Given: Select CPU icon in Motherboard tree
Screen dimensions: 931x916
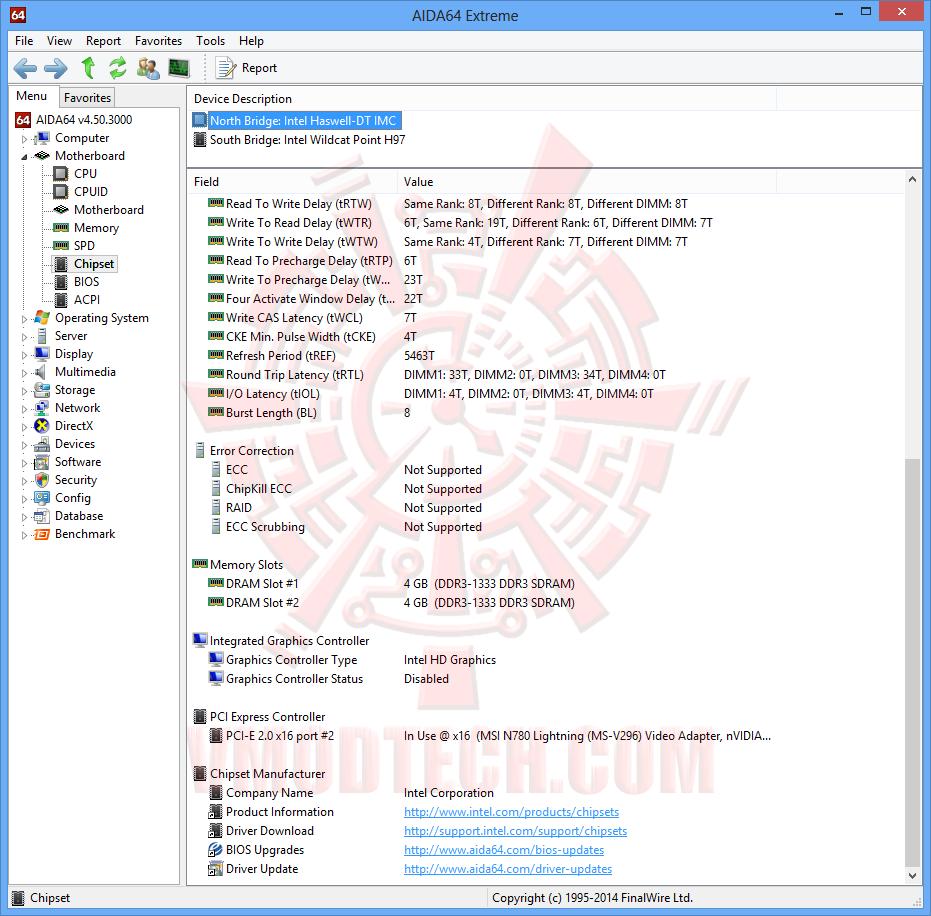Looking at the screenshot, I should coord(61,173).
